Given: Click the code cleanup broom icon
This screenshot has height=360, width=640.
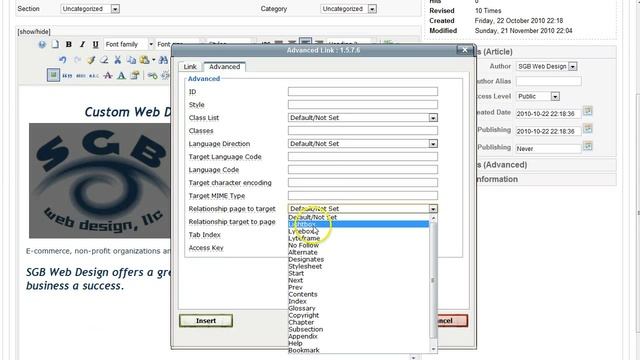Looking at the screenshot, I should pos(91,60).
